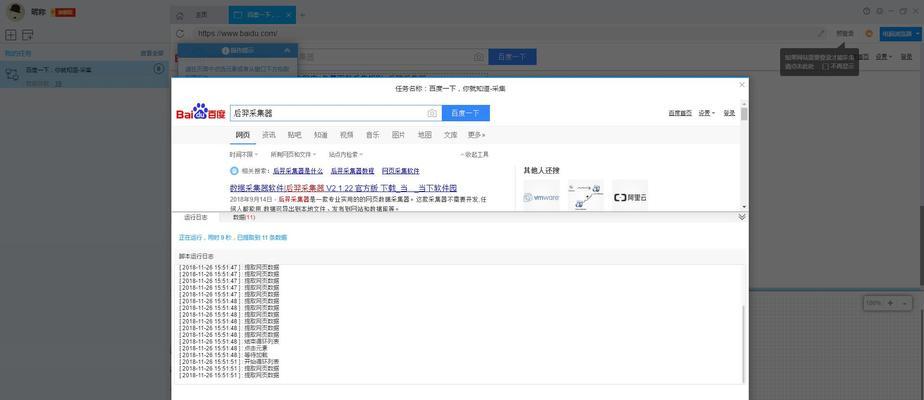924x400 pixels.
Task: Select the 网页 search tab
Action: coord(243,135)
